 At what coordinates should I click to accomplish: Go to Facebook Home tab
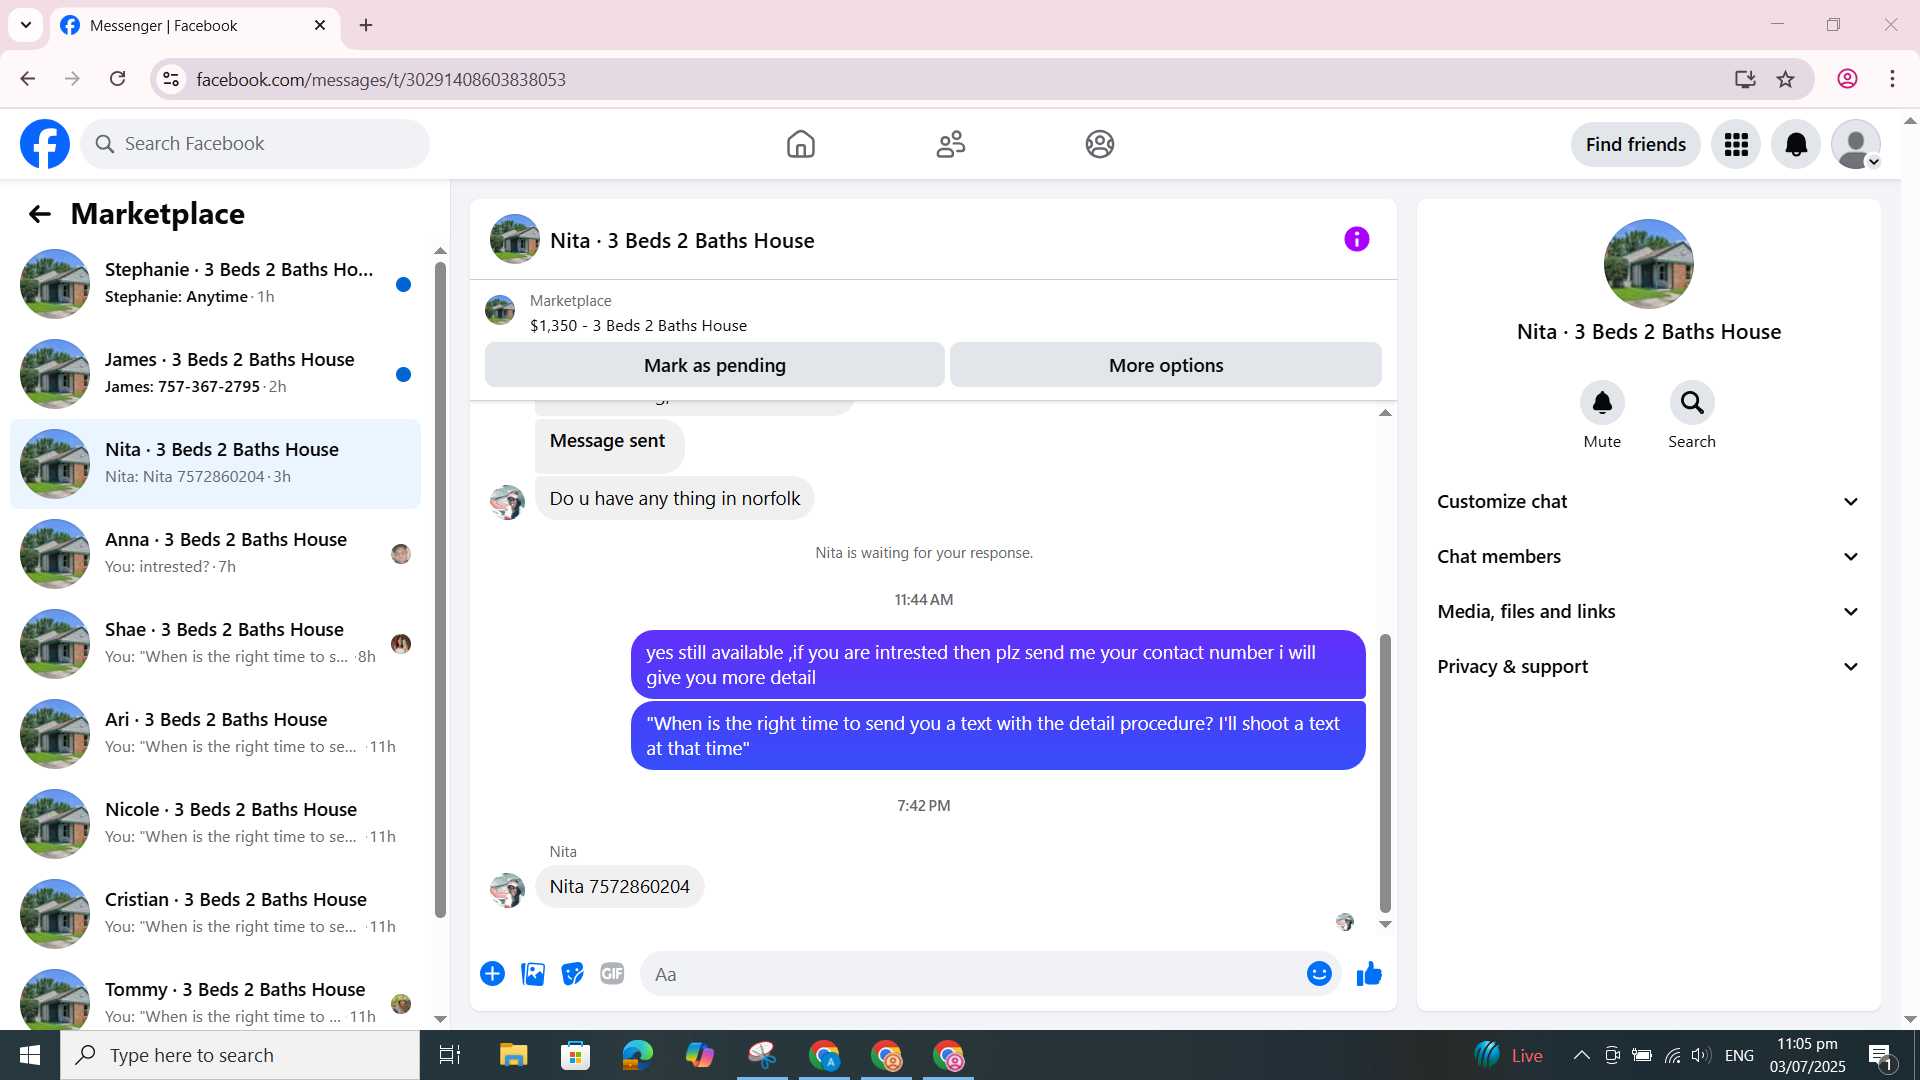pyautogui.click(x=800, y=145)
